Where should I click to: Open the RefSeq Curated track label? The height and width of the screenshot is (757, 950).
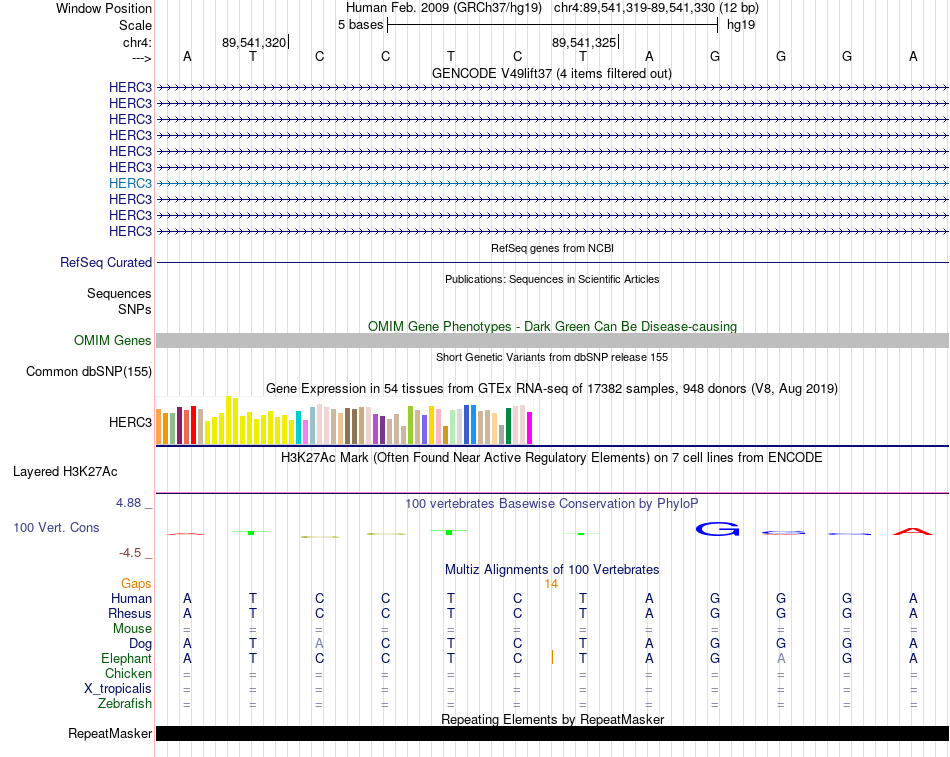106,262
